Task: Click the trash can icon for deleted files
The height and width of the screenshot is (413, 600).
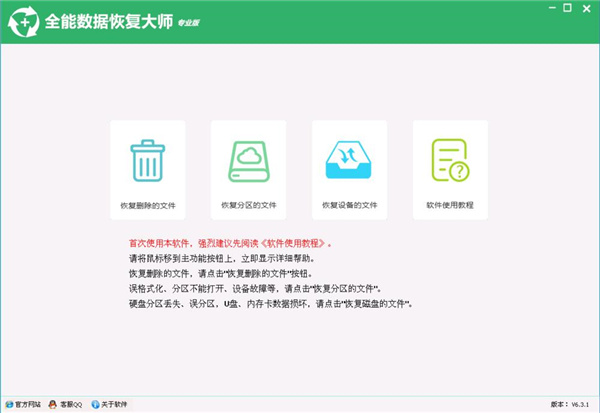Action: pos(148,160)
